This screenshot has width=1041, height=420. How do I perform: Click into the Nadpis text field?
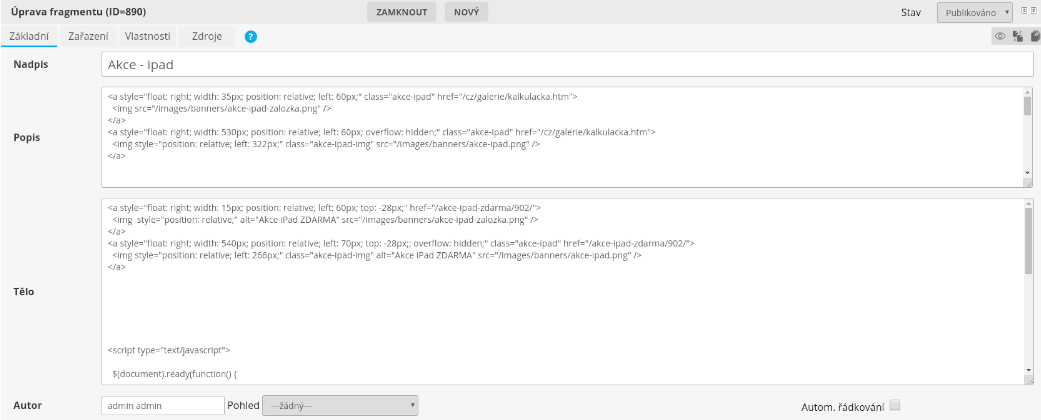566,65
